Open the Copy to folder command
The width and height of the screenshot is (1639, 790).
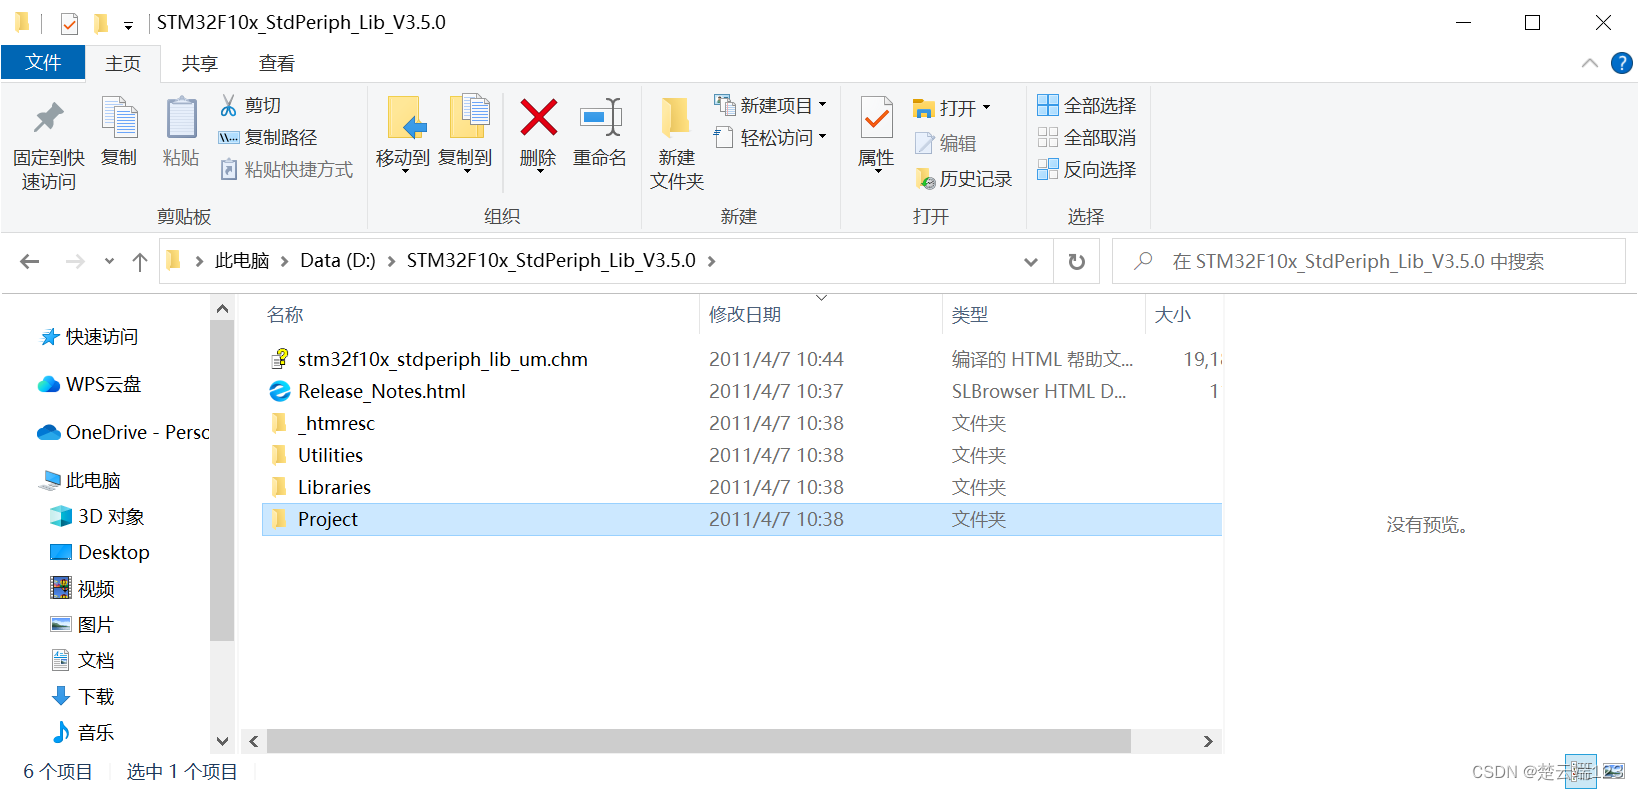466,133
